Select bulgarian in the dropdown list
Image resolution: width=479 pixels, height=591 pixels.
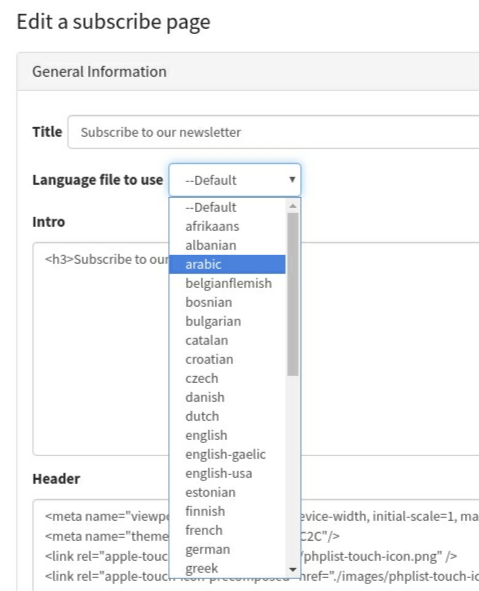[x=228, y=321]
